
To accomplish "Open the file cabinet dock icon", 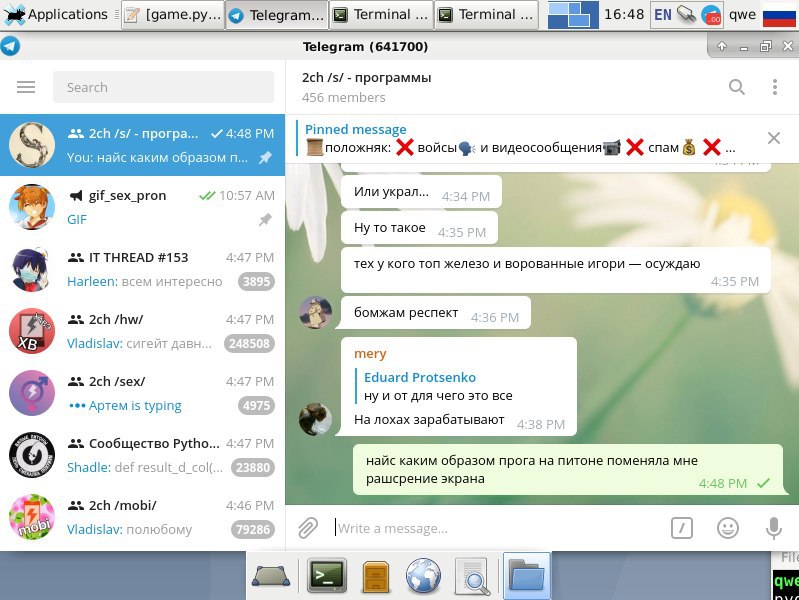I will click(x=376, y=576).
